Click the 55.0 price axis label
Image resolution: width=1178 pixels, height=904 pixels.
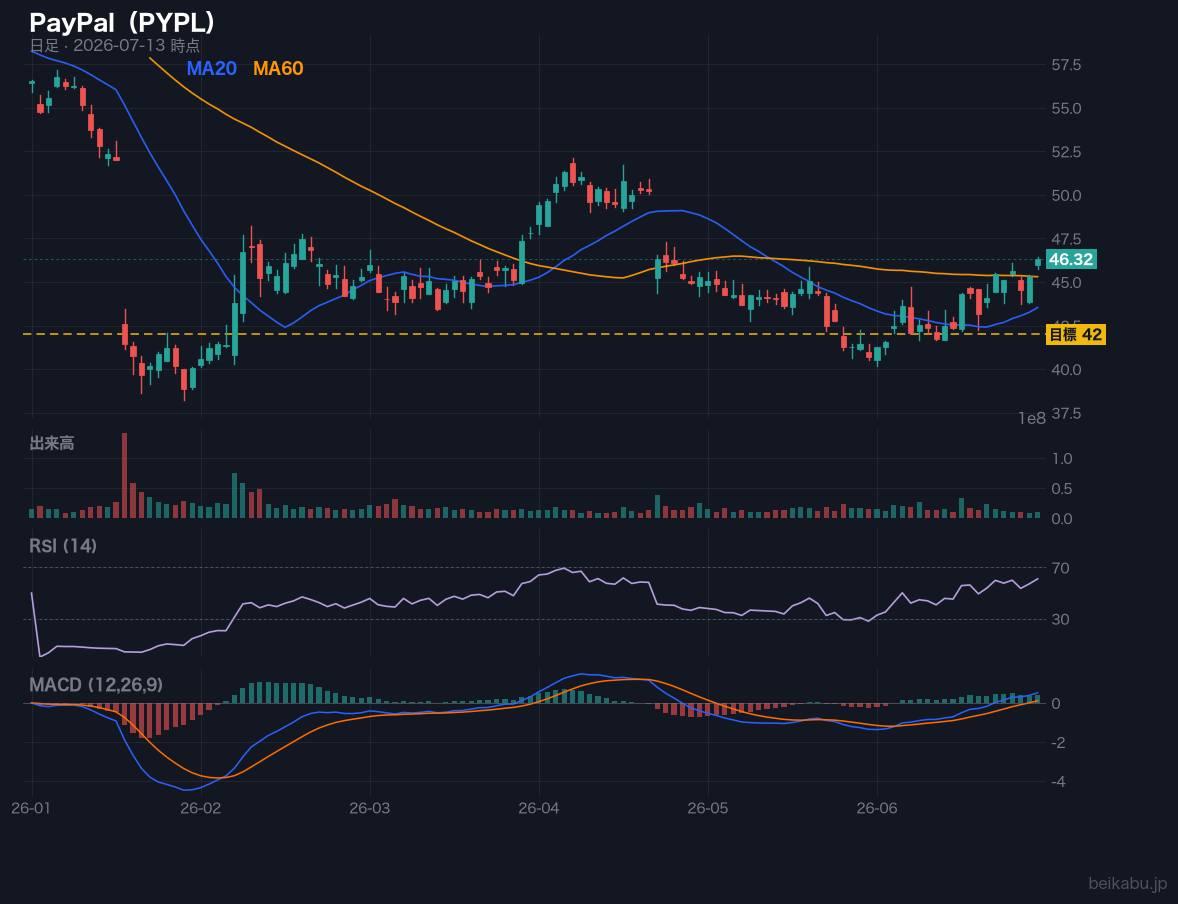coord(1066,109)
